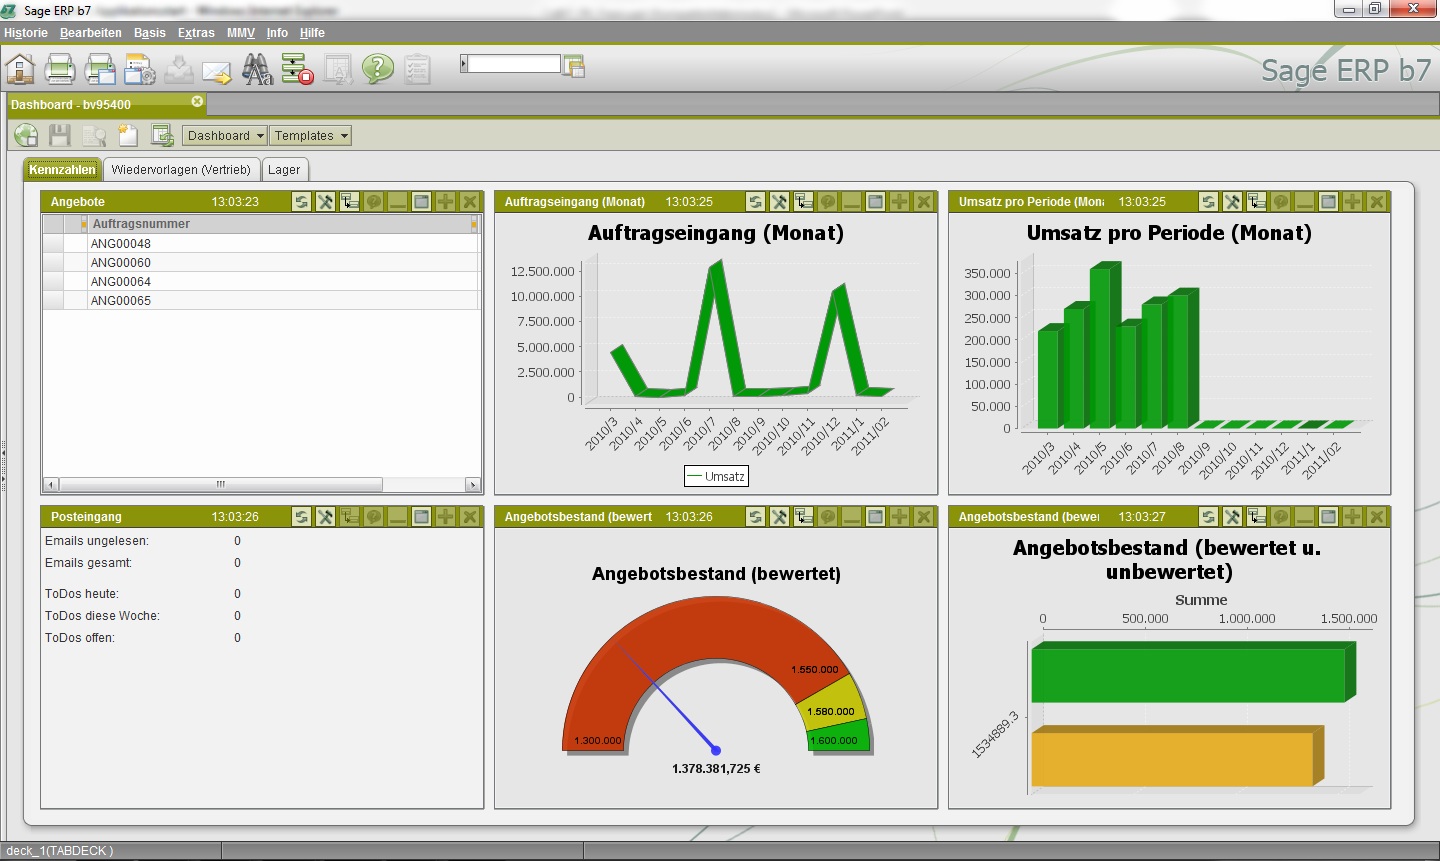The height and width of the screenshot is (861, 1440).
Task: Create new dashboard page with star icon
Action: tap(127, 135)
